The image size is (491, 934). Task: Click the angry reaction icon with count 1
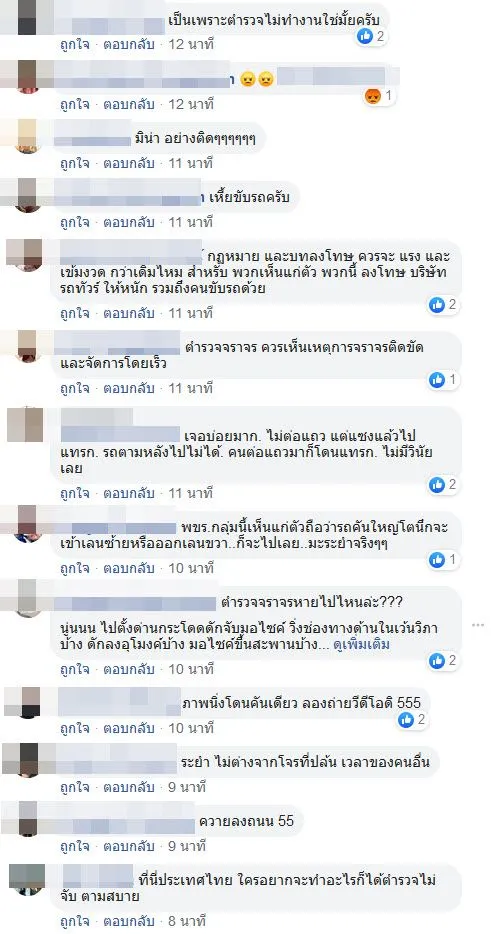click(372, 96)
